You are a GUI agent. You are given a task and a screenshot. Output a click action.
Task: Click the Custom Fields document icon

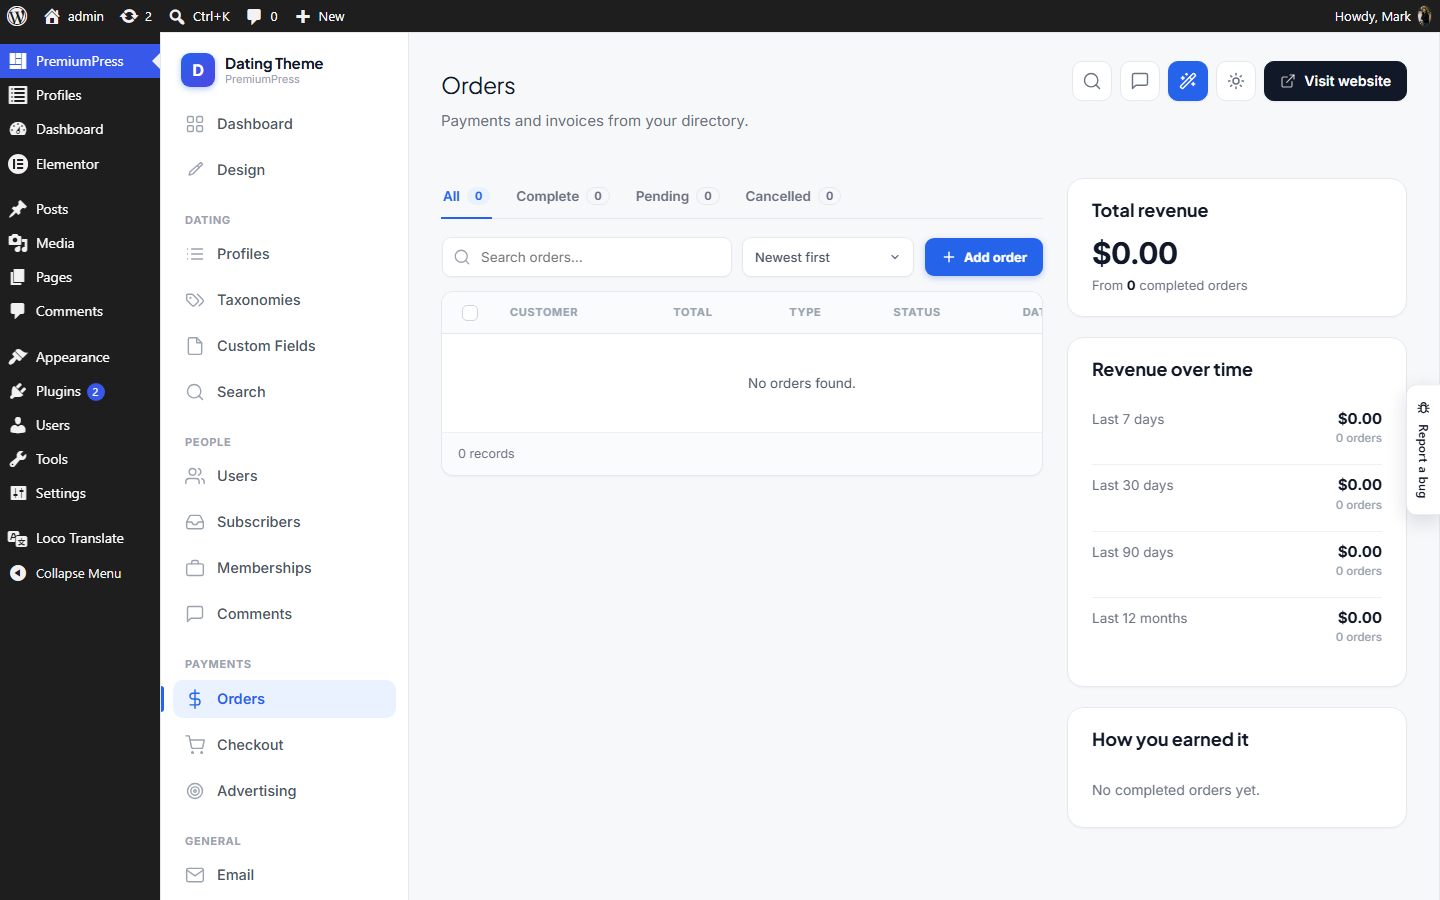[x=195, y=346]
